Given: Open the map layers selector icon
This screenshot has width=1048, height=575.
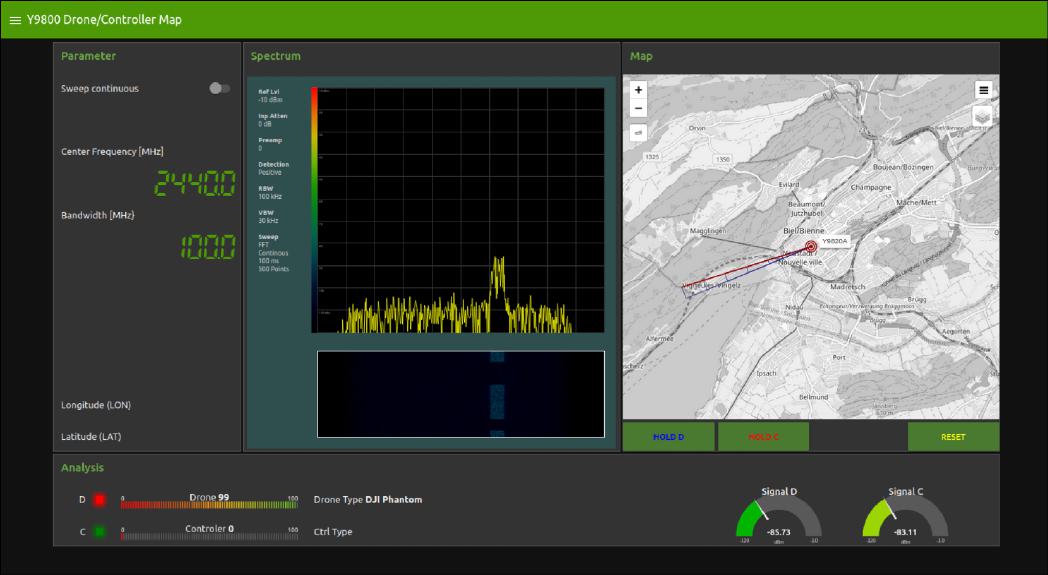Looking at the screenshot, I should (x=982, y=116).
